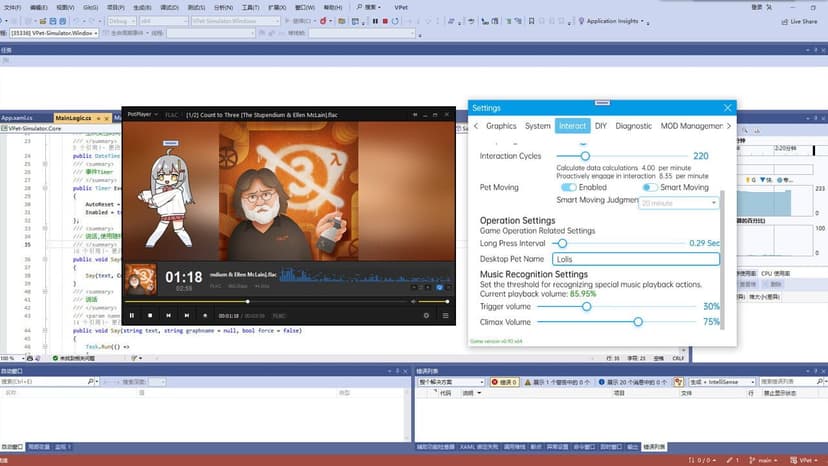The width and height of the screenshot is (828, 466).
Task: Toggle the red Errors 0 filter button
Action: 504,381
